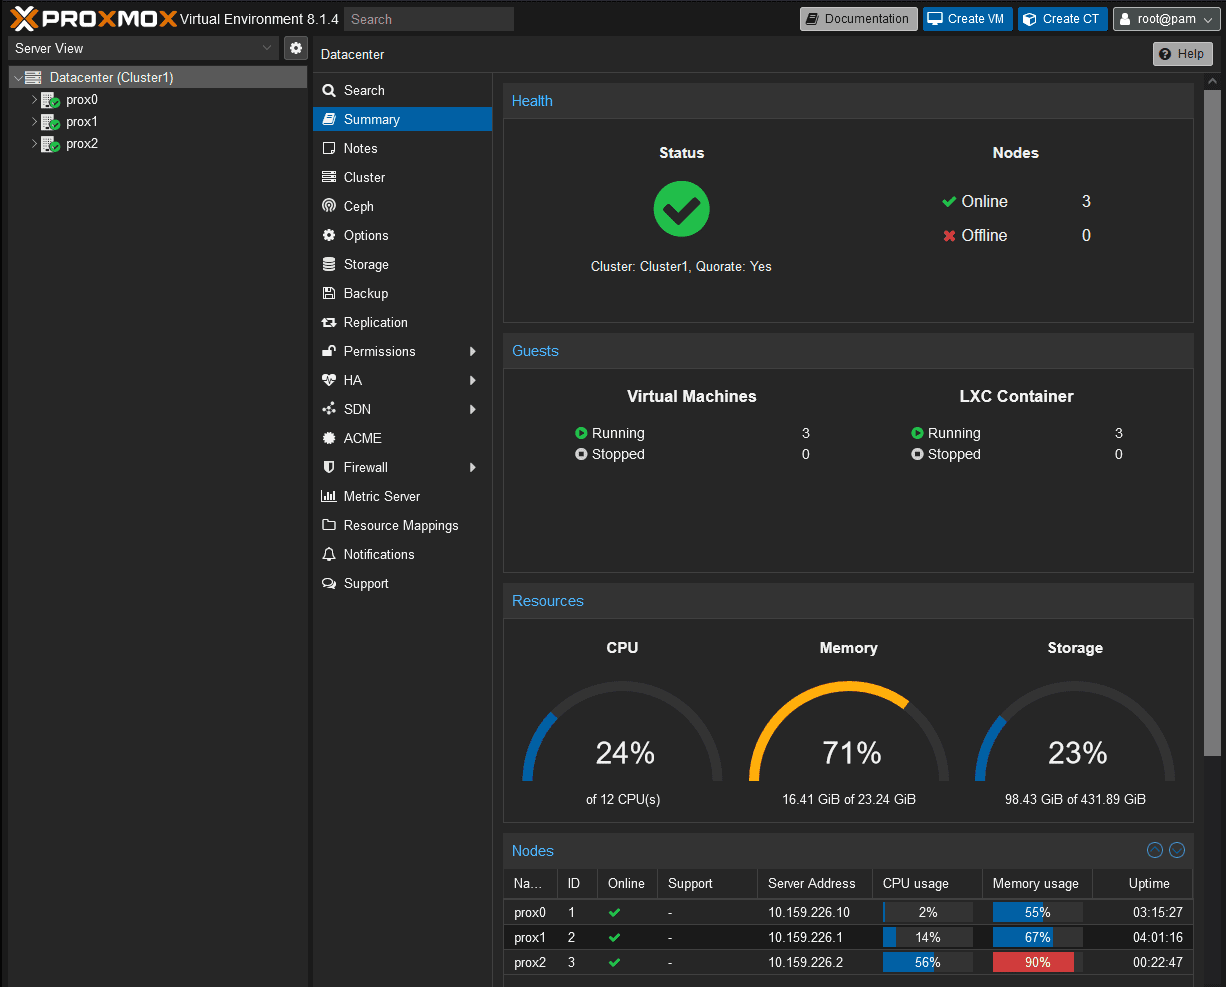Viewport: 1226px width, 987px height.
Task: Open the Replication section label
Action: click(376, 322)
